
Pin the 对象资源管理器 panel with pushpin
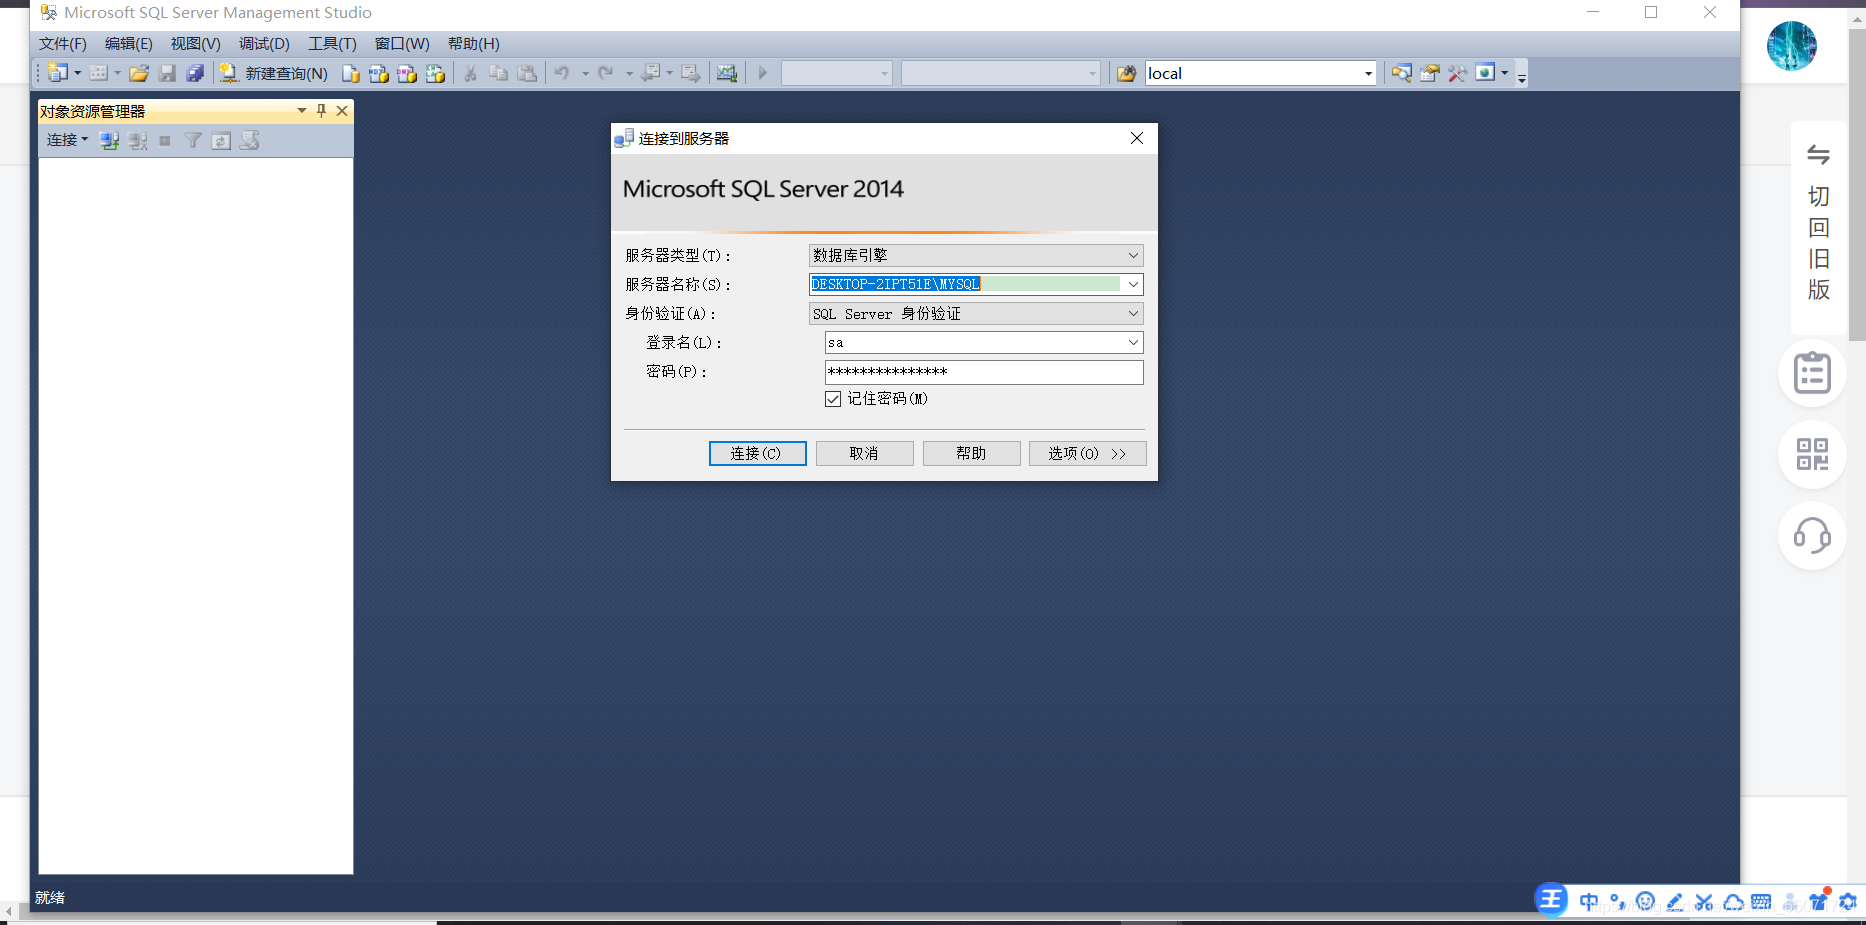click(321, 111)
